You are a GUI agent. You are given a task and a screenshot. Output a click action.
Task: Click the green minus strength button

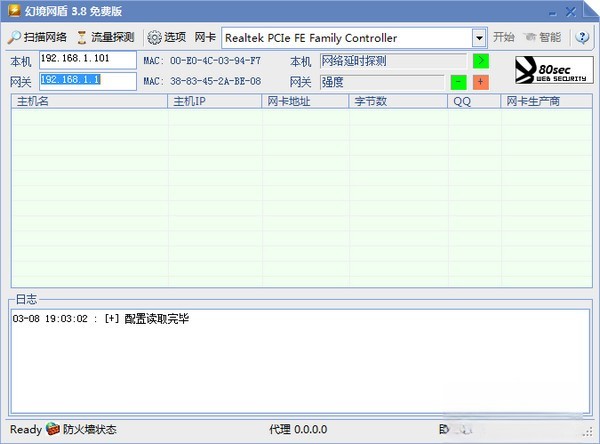coord(458,82)
